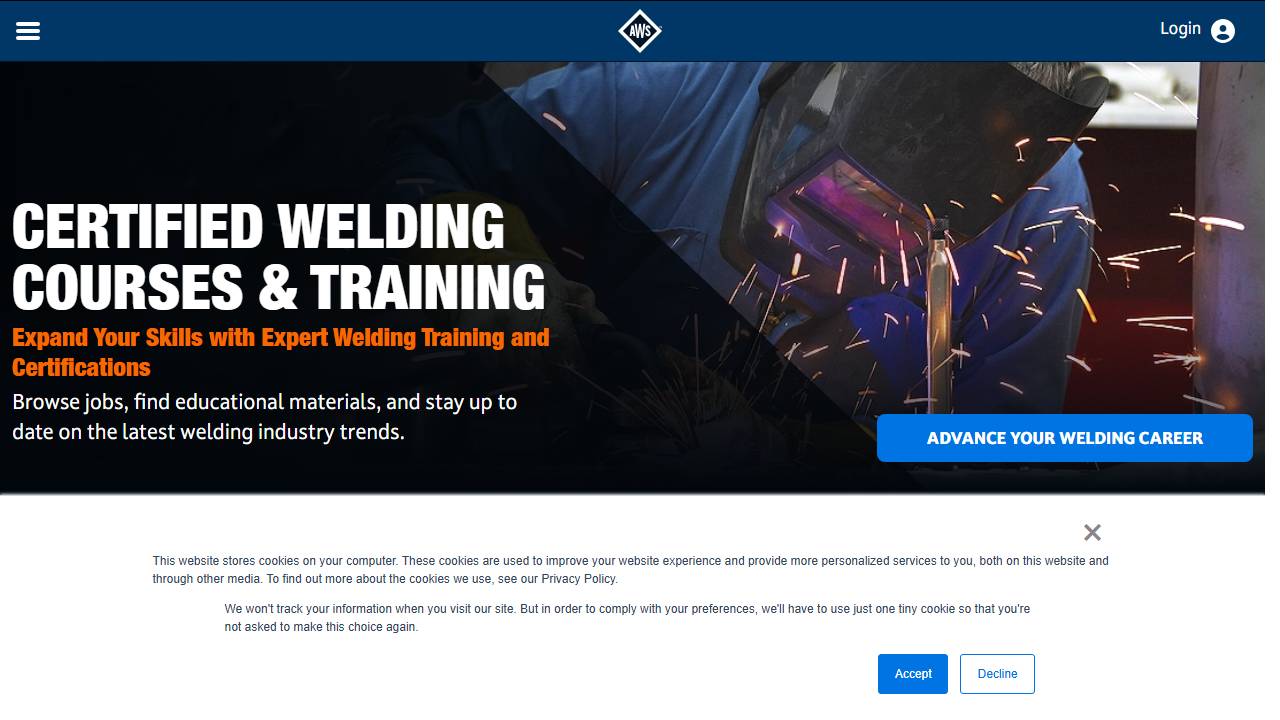Image resolution: width=1280 pixels, height=720 pixels.
Task: Click the word Certifications in orange text
Action: 81,367
